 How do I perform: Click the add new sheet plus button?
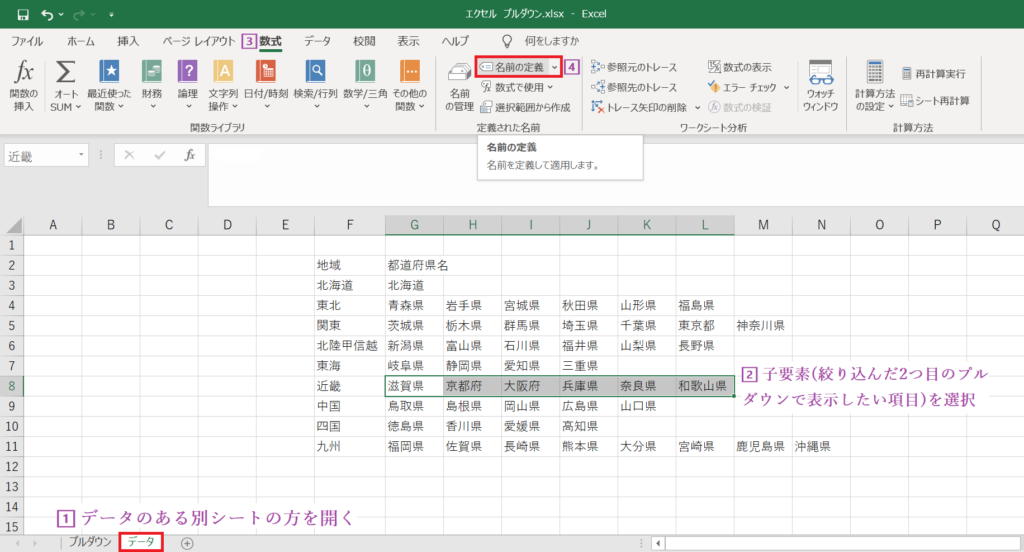click(x=187, y=542)
